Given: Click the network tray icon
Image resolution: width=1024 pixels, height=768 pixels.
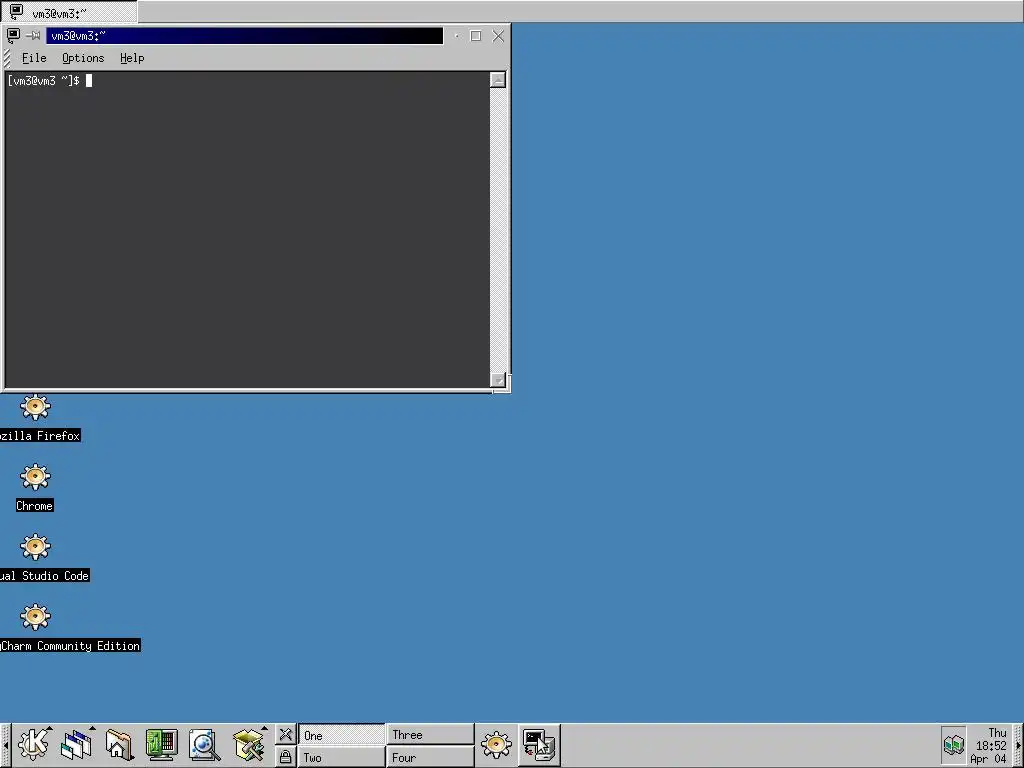Looking at the screenshot, I should [x=953, y=744].
